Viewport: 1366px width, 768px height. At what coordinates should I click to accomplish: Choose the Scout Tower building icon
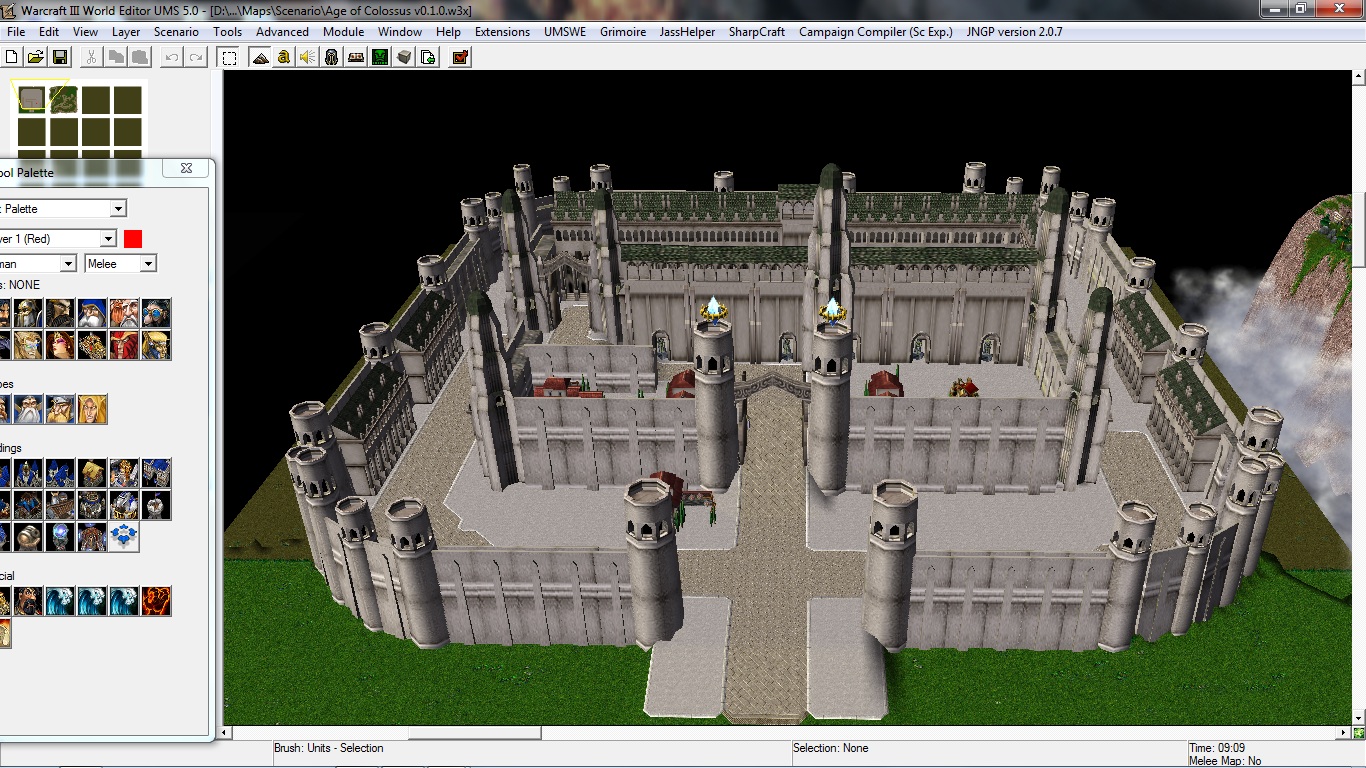[x=156, y=505]
